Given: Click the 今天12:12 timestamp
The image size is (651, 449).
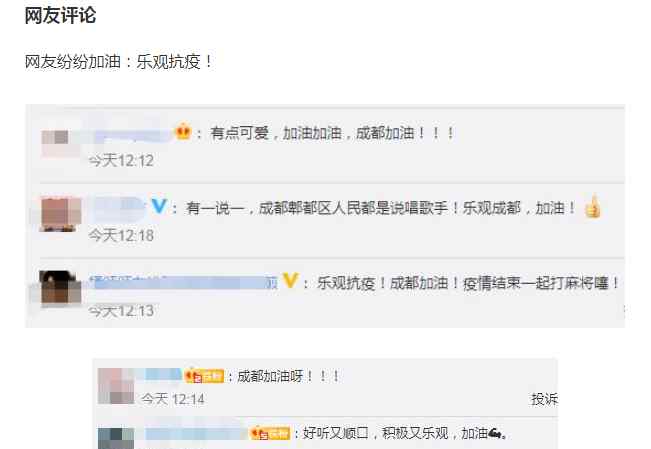Looking at the screenshot, I should [121, 160].
